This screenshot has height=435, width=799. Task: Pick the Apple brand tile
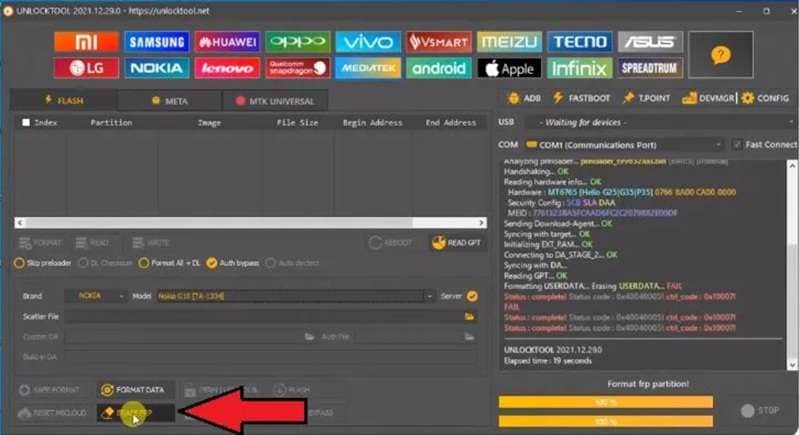pos(509,68)
